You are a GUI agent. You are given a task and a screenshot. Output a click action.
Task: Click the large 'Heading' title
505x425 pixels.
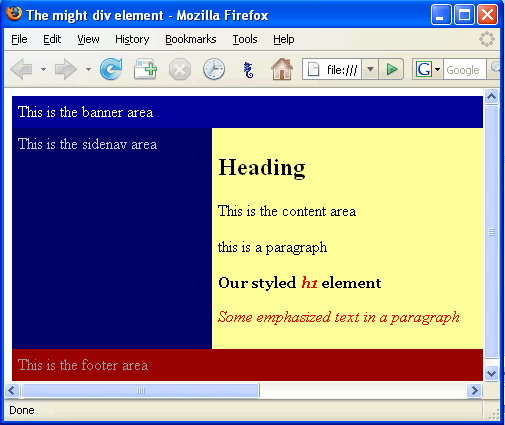tap(262, 167)
